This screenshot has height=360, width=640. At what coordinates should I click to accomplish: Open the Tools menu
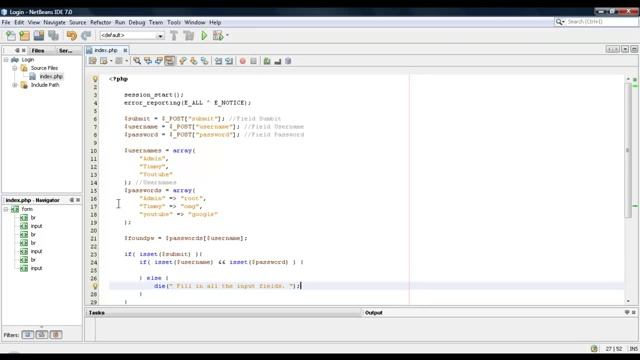173,22
